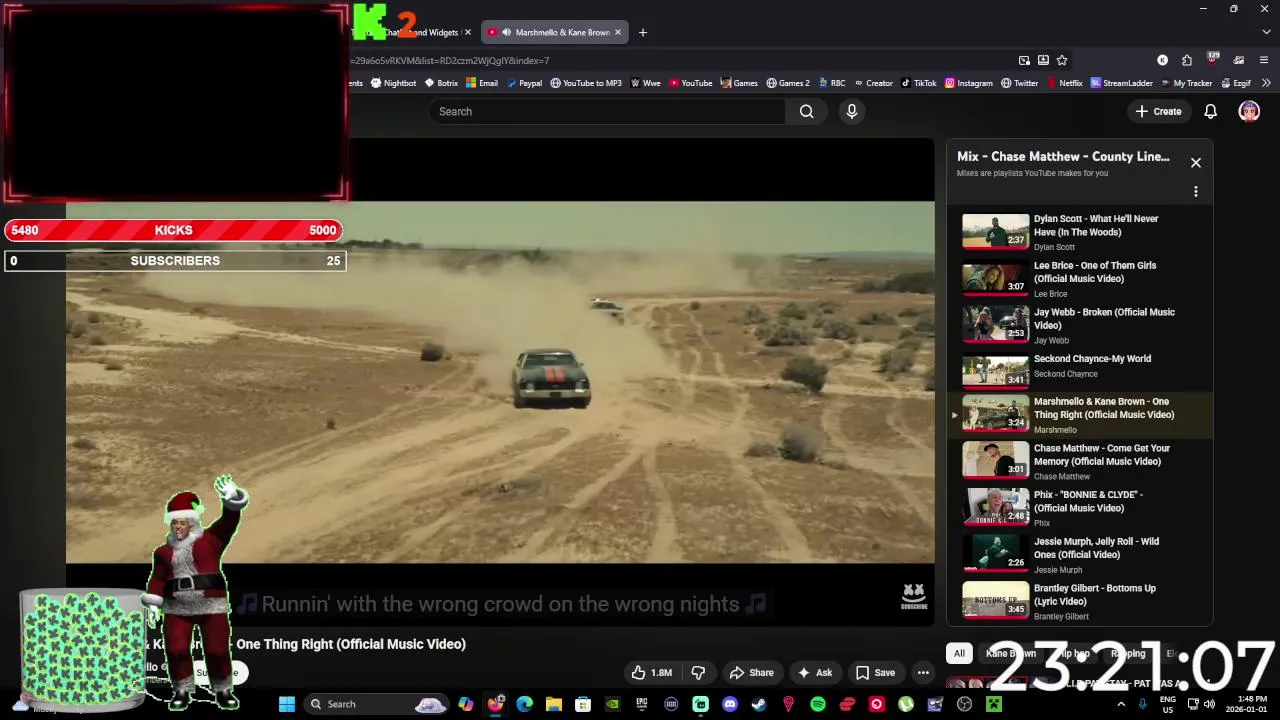Open taskbar volume control
The height and width of the screenshot is (720, 1280).
[x=1209, y=704]
